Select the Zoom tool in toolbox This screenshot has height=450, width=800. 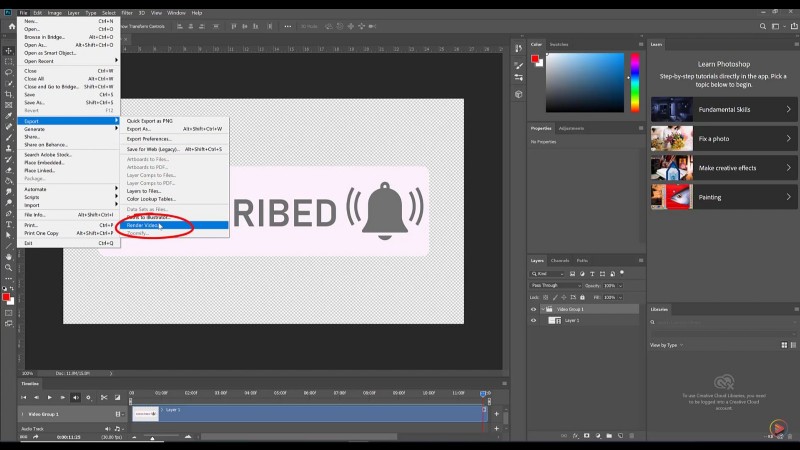click(x=9, y=267)
